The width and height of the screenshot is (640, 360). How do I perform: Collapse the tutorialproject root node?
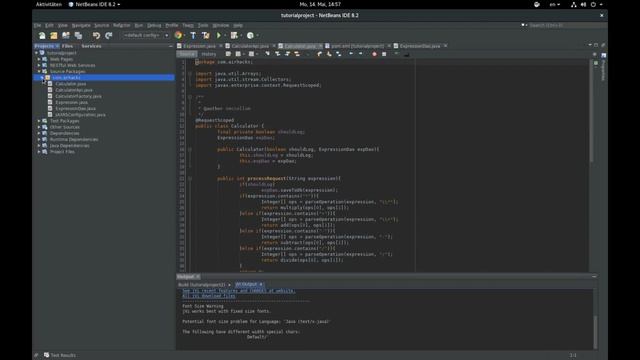click(x=36, y=53)
